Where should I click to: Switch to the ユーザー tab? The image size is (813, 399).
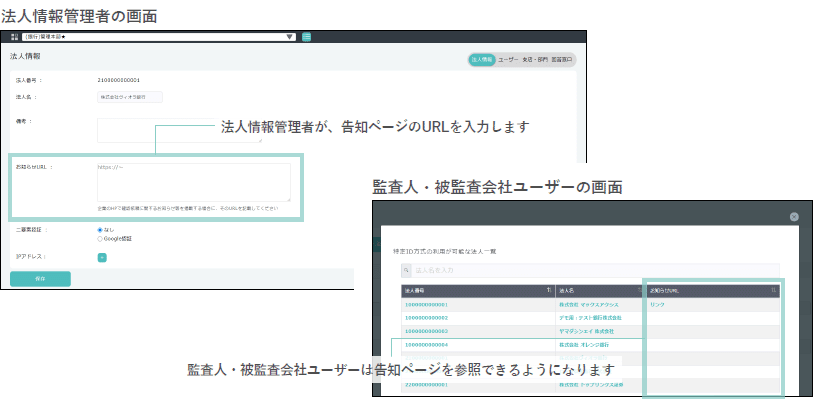coord(508,60)
